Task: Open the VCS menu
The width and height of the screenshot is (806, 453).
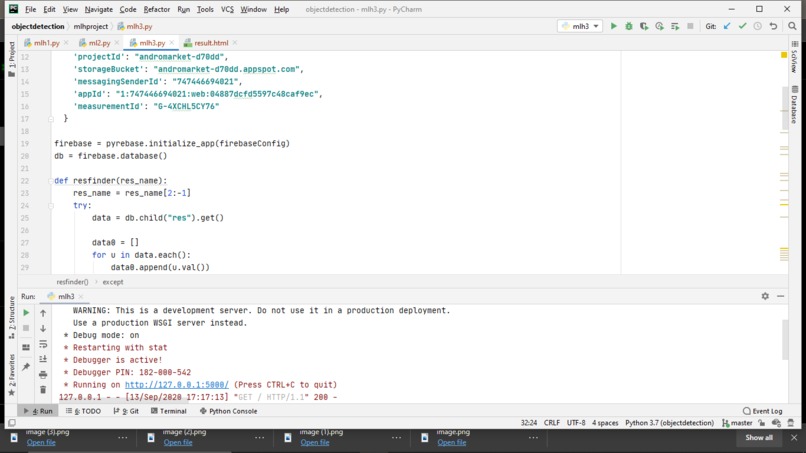Action: pyautogui.click(x=227, y=9)
